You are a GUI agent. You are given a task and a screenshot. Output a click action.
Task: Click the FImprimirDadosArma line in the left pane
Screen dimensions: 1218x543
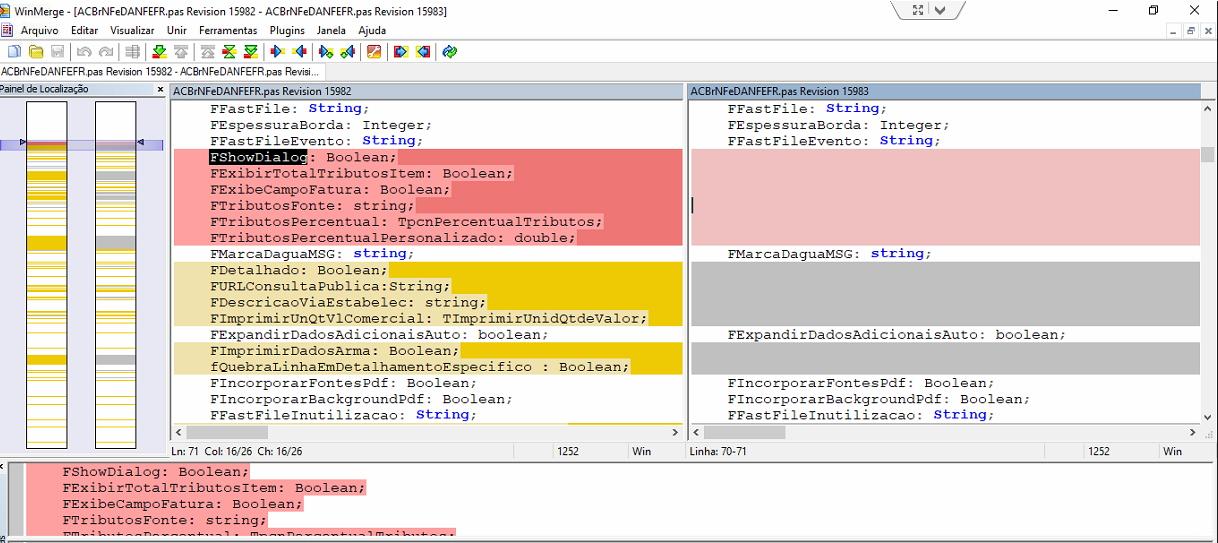334,351
